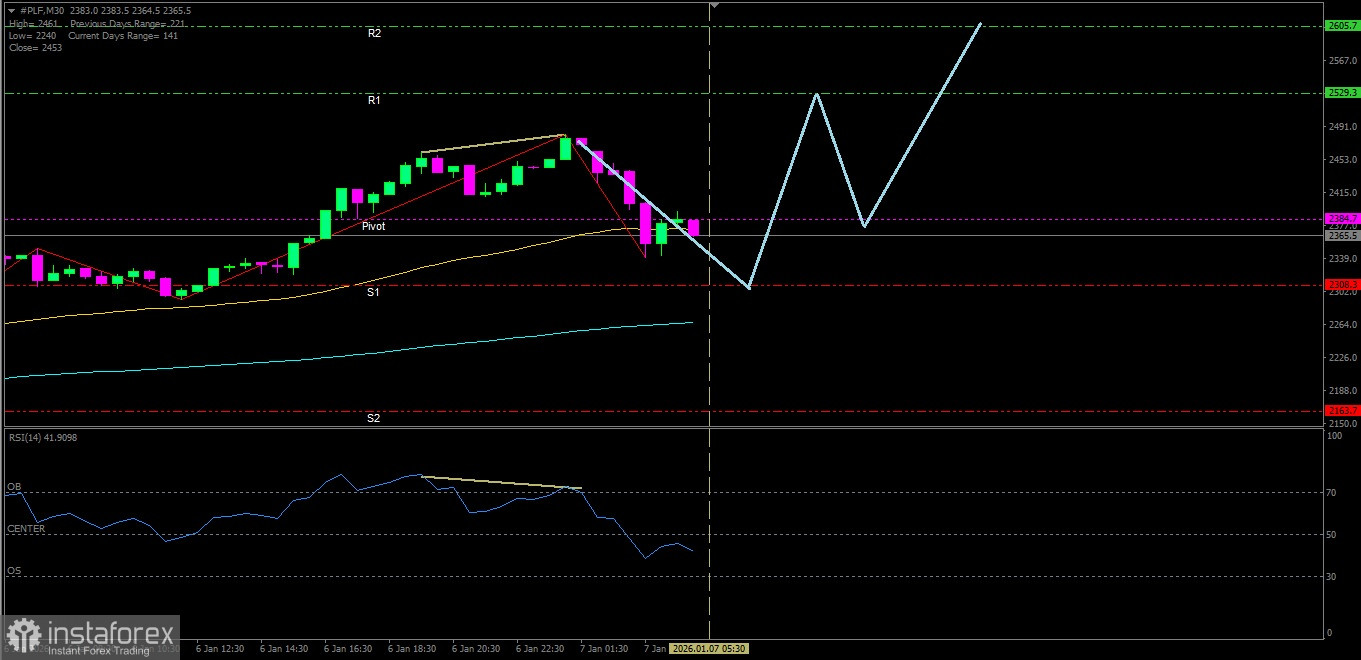This screenshot has height=660, width=1361.
Task: Click the red 2308.3 price tag
Action: click(x=1341, y=285)
